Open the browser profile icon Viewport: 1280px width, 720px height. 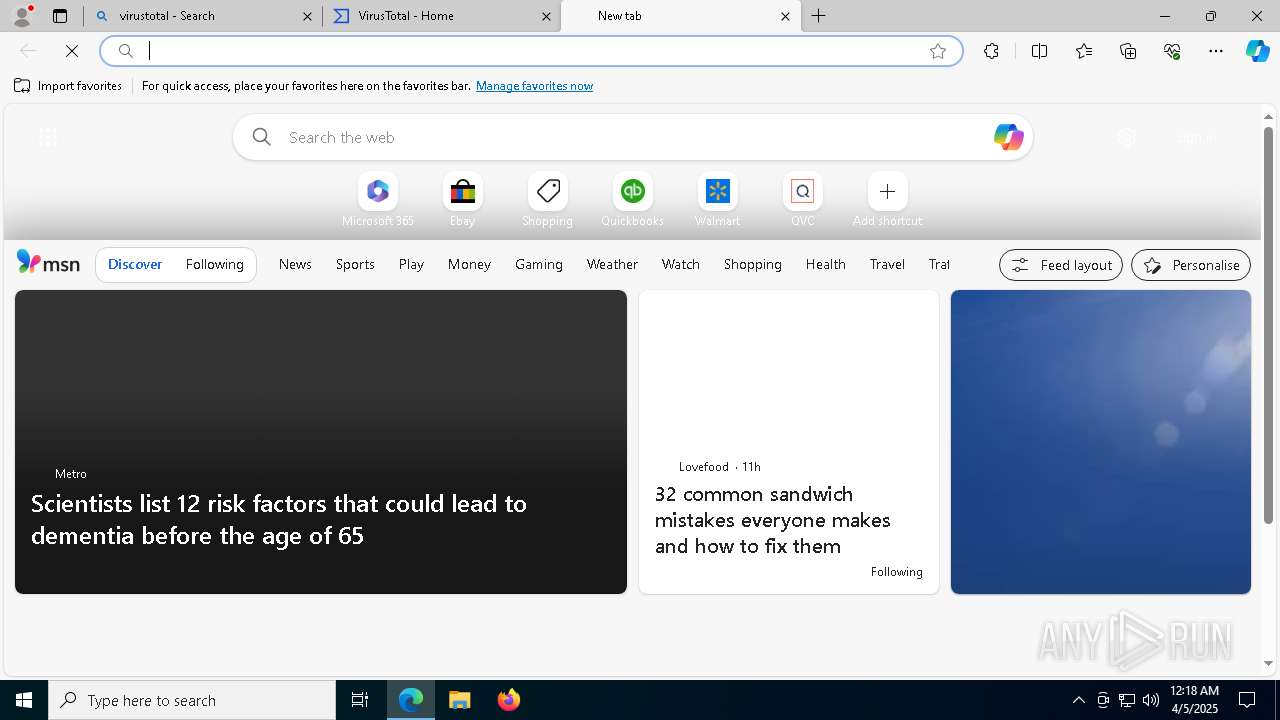[22, 16]
